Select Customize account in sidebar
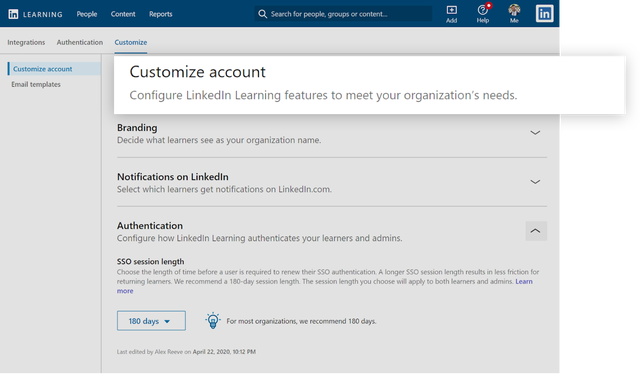Viewport: 640px width, 374px height. (54, 69)
